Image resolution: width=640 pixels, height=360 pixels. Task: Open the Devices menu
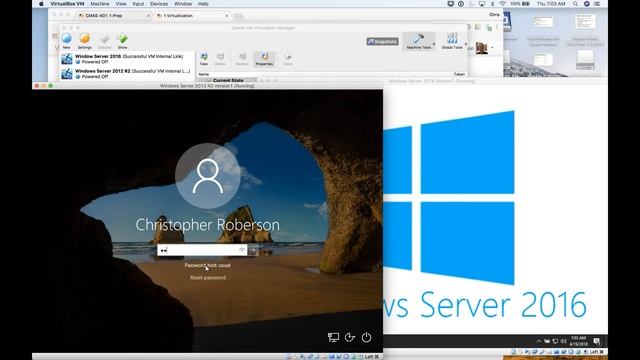click(159, 4)
